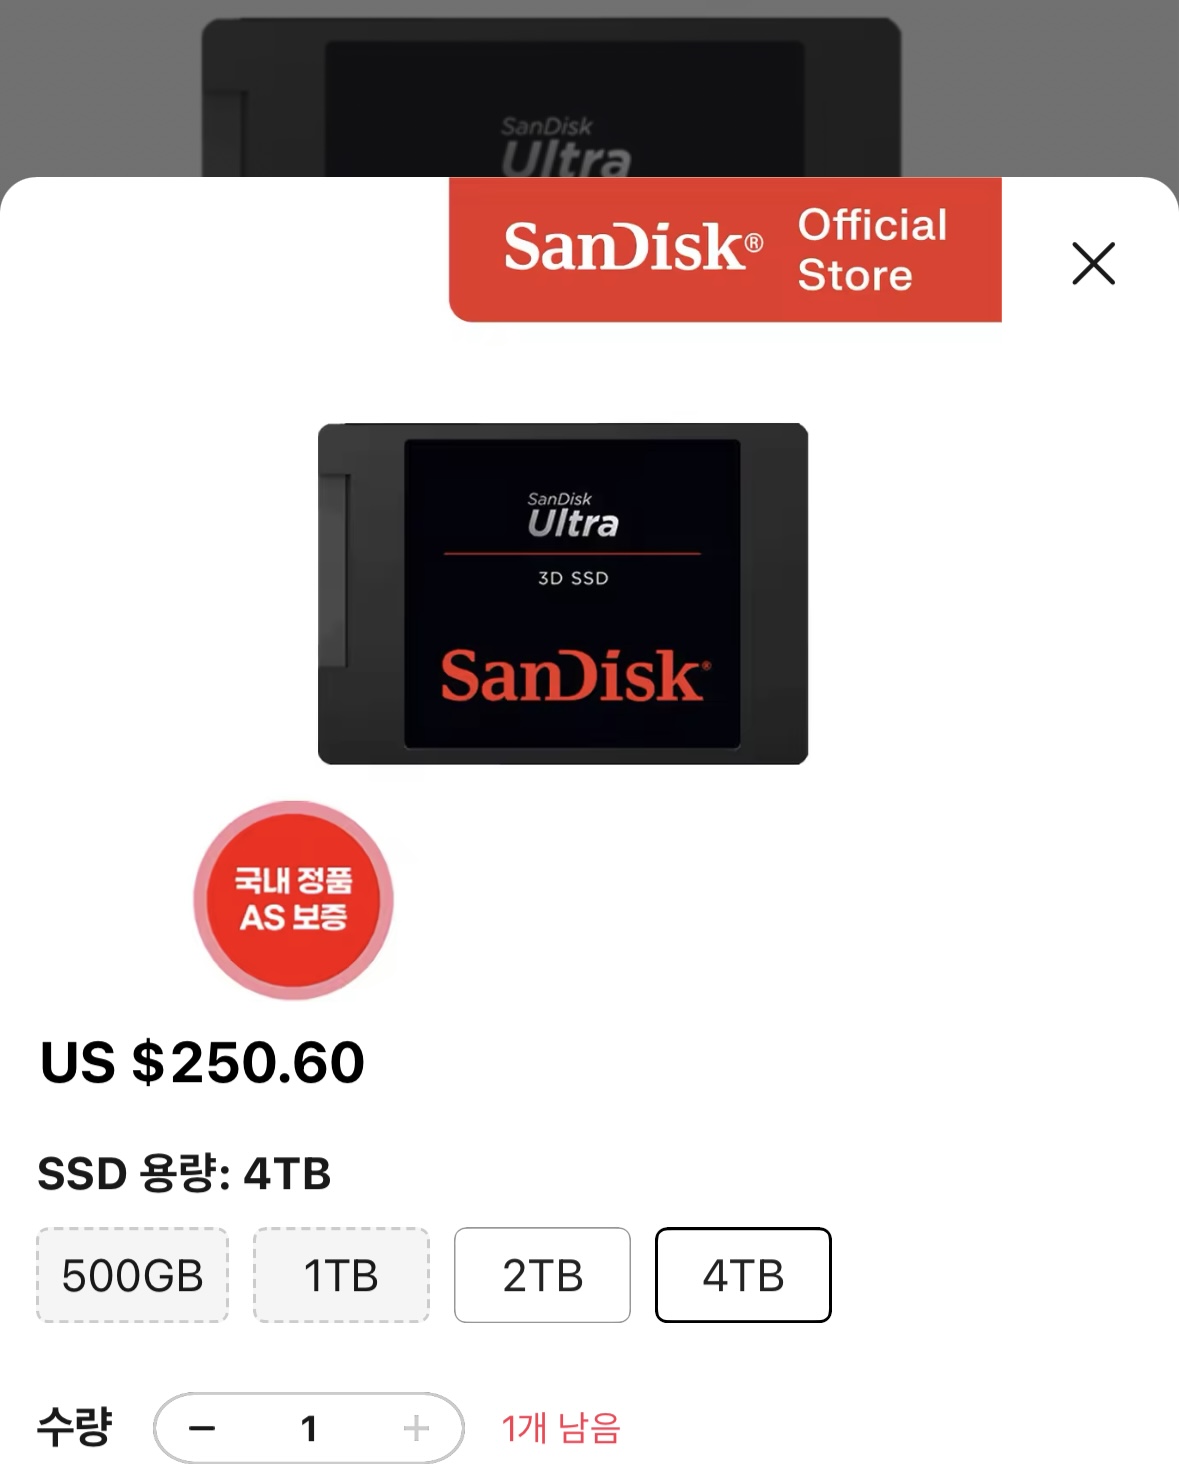Tap the red 국내 정품 AS 보증 badge

pos(293,899)
